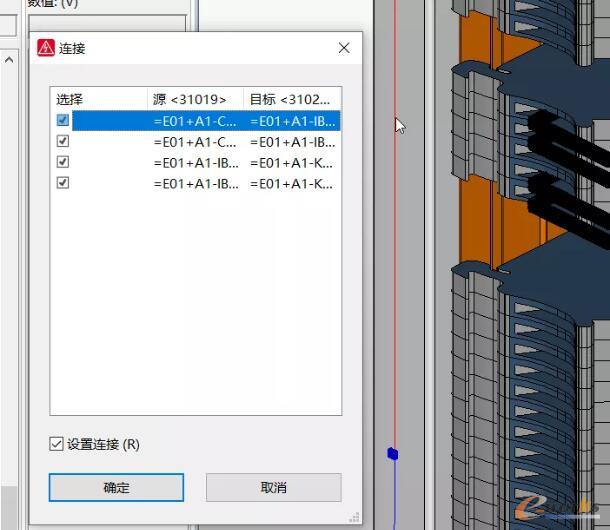Click the up arrow in left panel scrollbar
The width and height of the screenshot is (610, 530).
tap(9, 60)
